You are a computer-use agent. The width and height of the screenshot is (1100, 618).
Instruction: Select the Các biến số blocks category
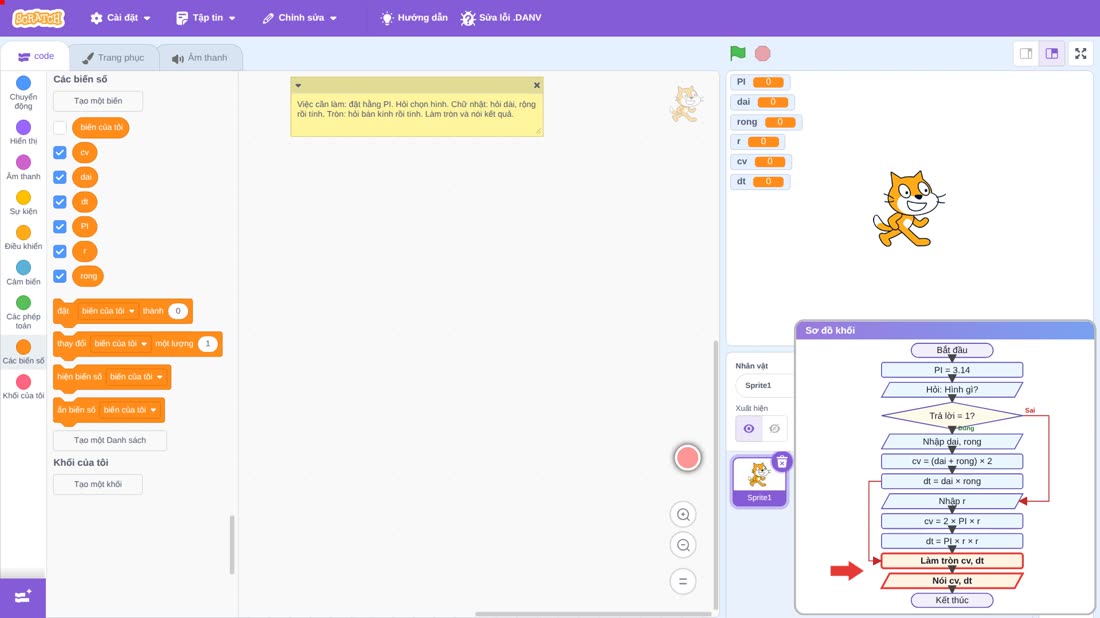[x=23, y=351]
